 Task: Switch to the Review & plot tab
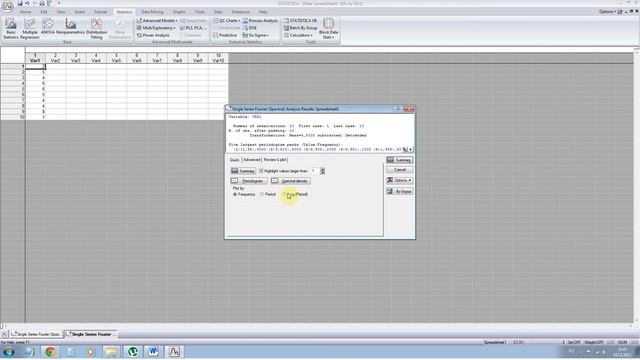275,160
